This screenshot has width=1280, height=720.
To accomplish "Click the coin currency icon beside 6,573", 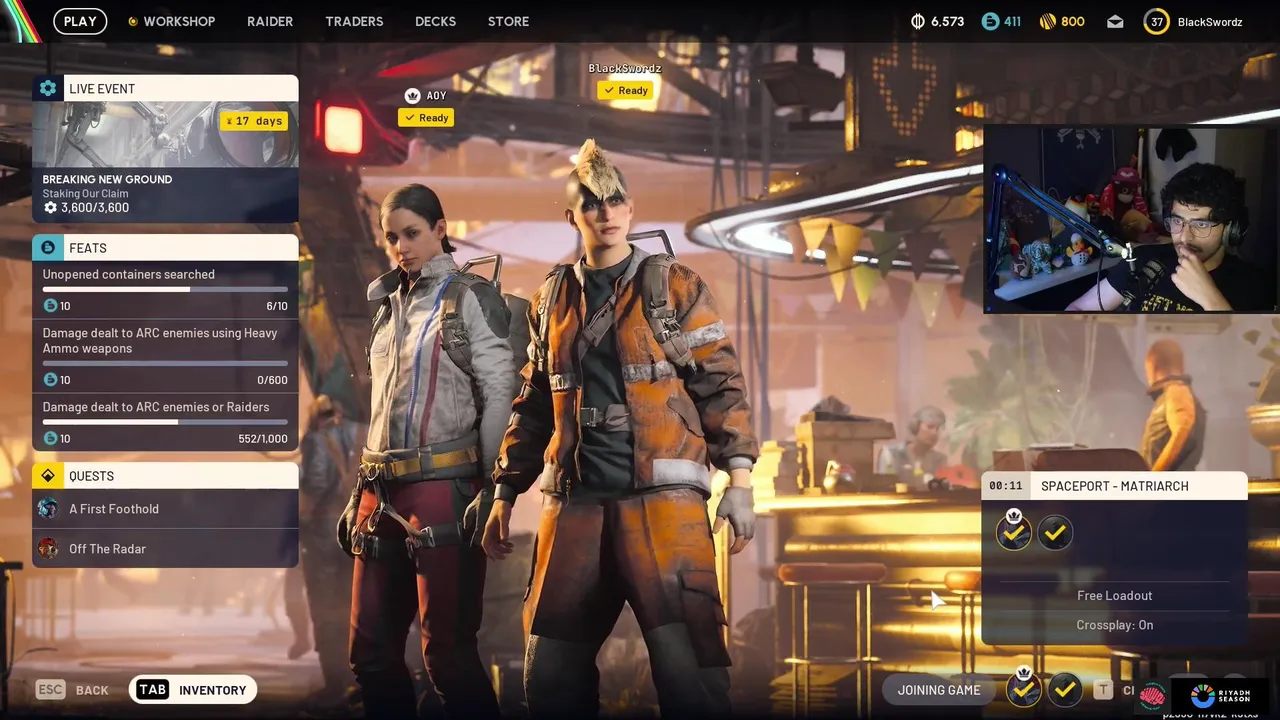I will click(918, 21).
